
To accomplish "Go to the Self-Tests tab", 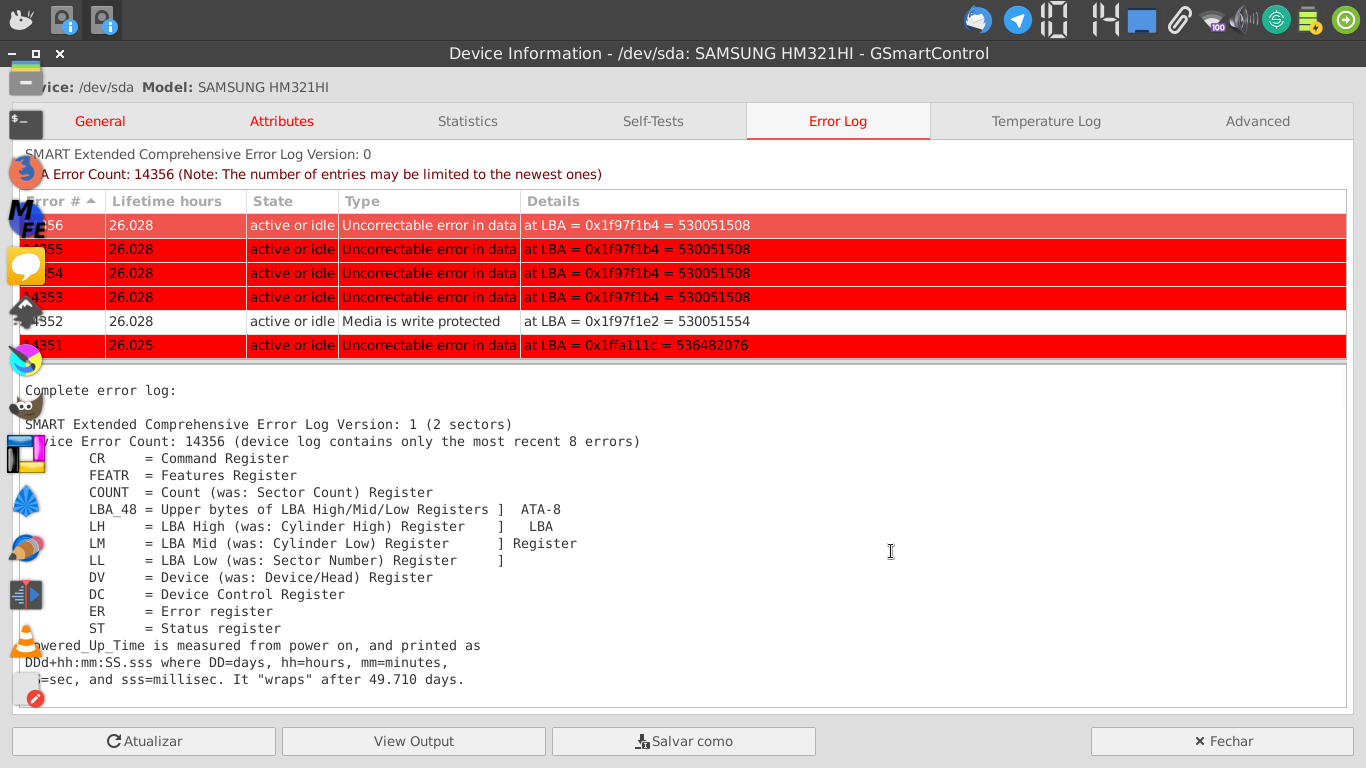I will click(653, 121).
